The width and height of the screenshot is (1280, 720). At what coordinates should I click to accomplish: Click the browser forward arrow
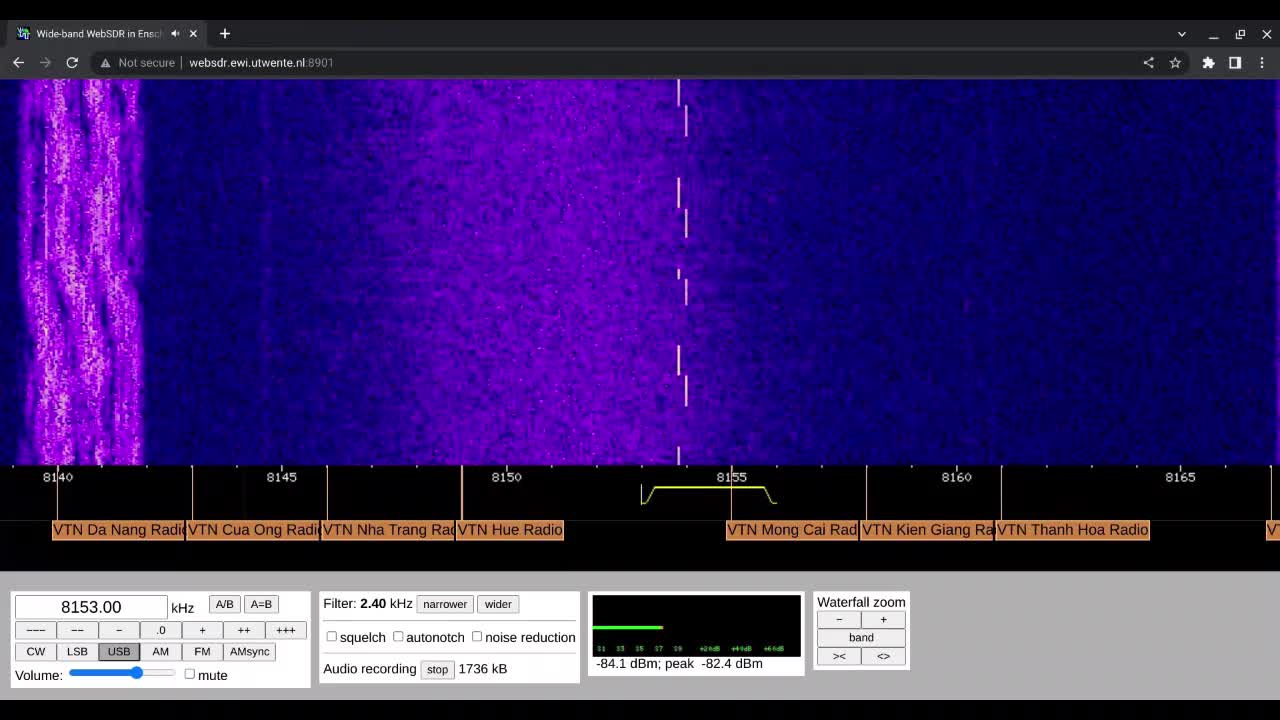coord(45,62)
